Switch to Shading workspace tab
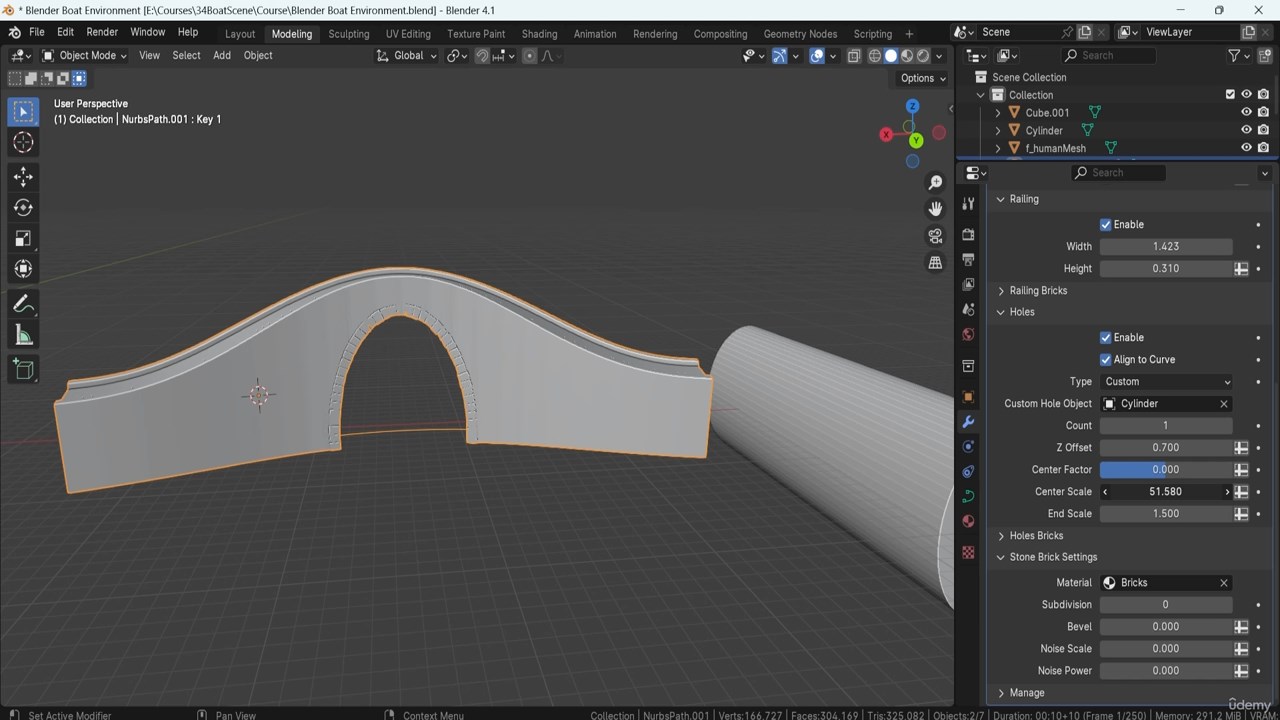Image resolution: width=1280 pixels, height=720 pixels. [539, 34]
